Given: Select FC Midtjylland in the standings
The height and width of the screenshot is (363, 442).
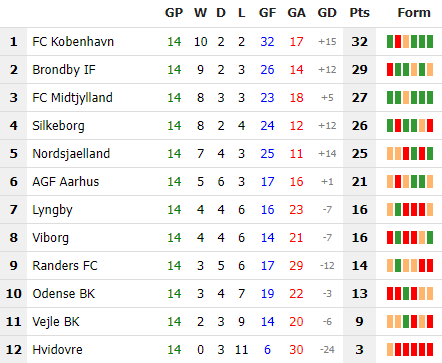Looking at the screenshot, I should 72,98.
